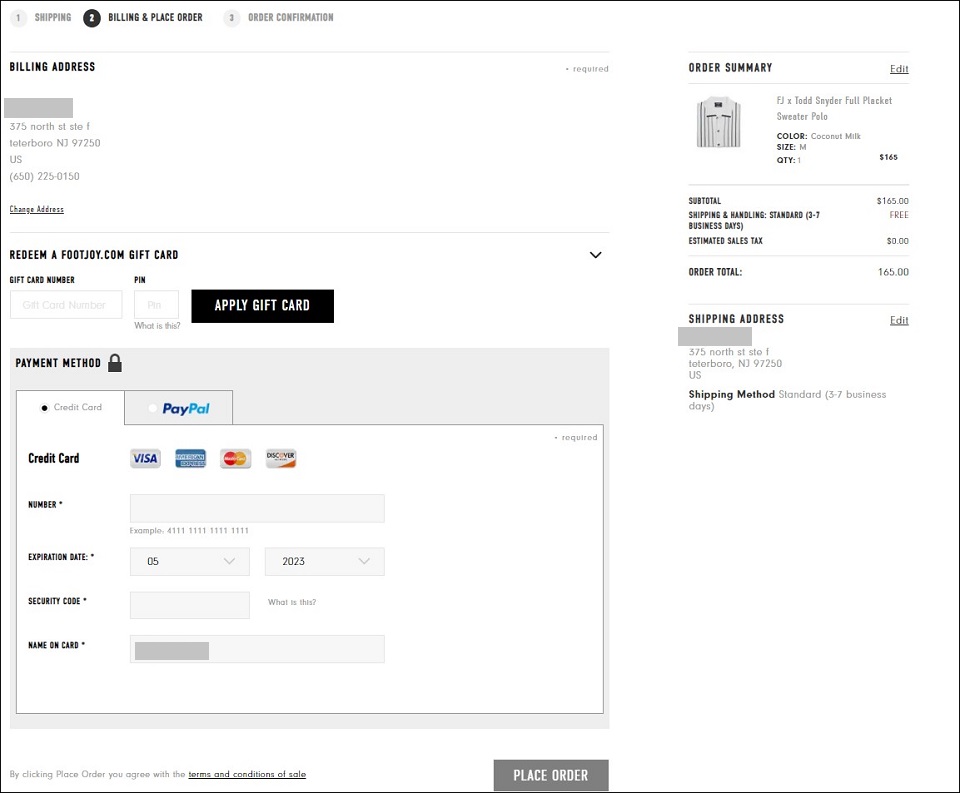Viewport: 960px width, 793px height.
Task: Focus the Security Code field
Action: [x=190, y=605]
